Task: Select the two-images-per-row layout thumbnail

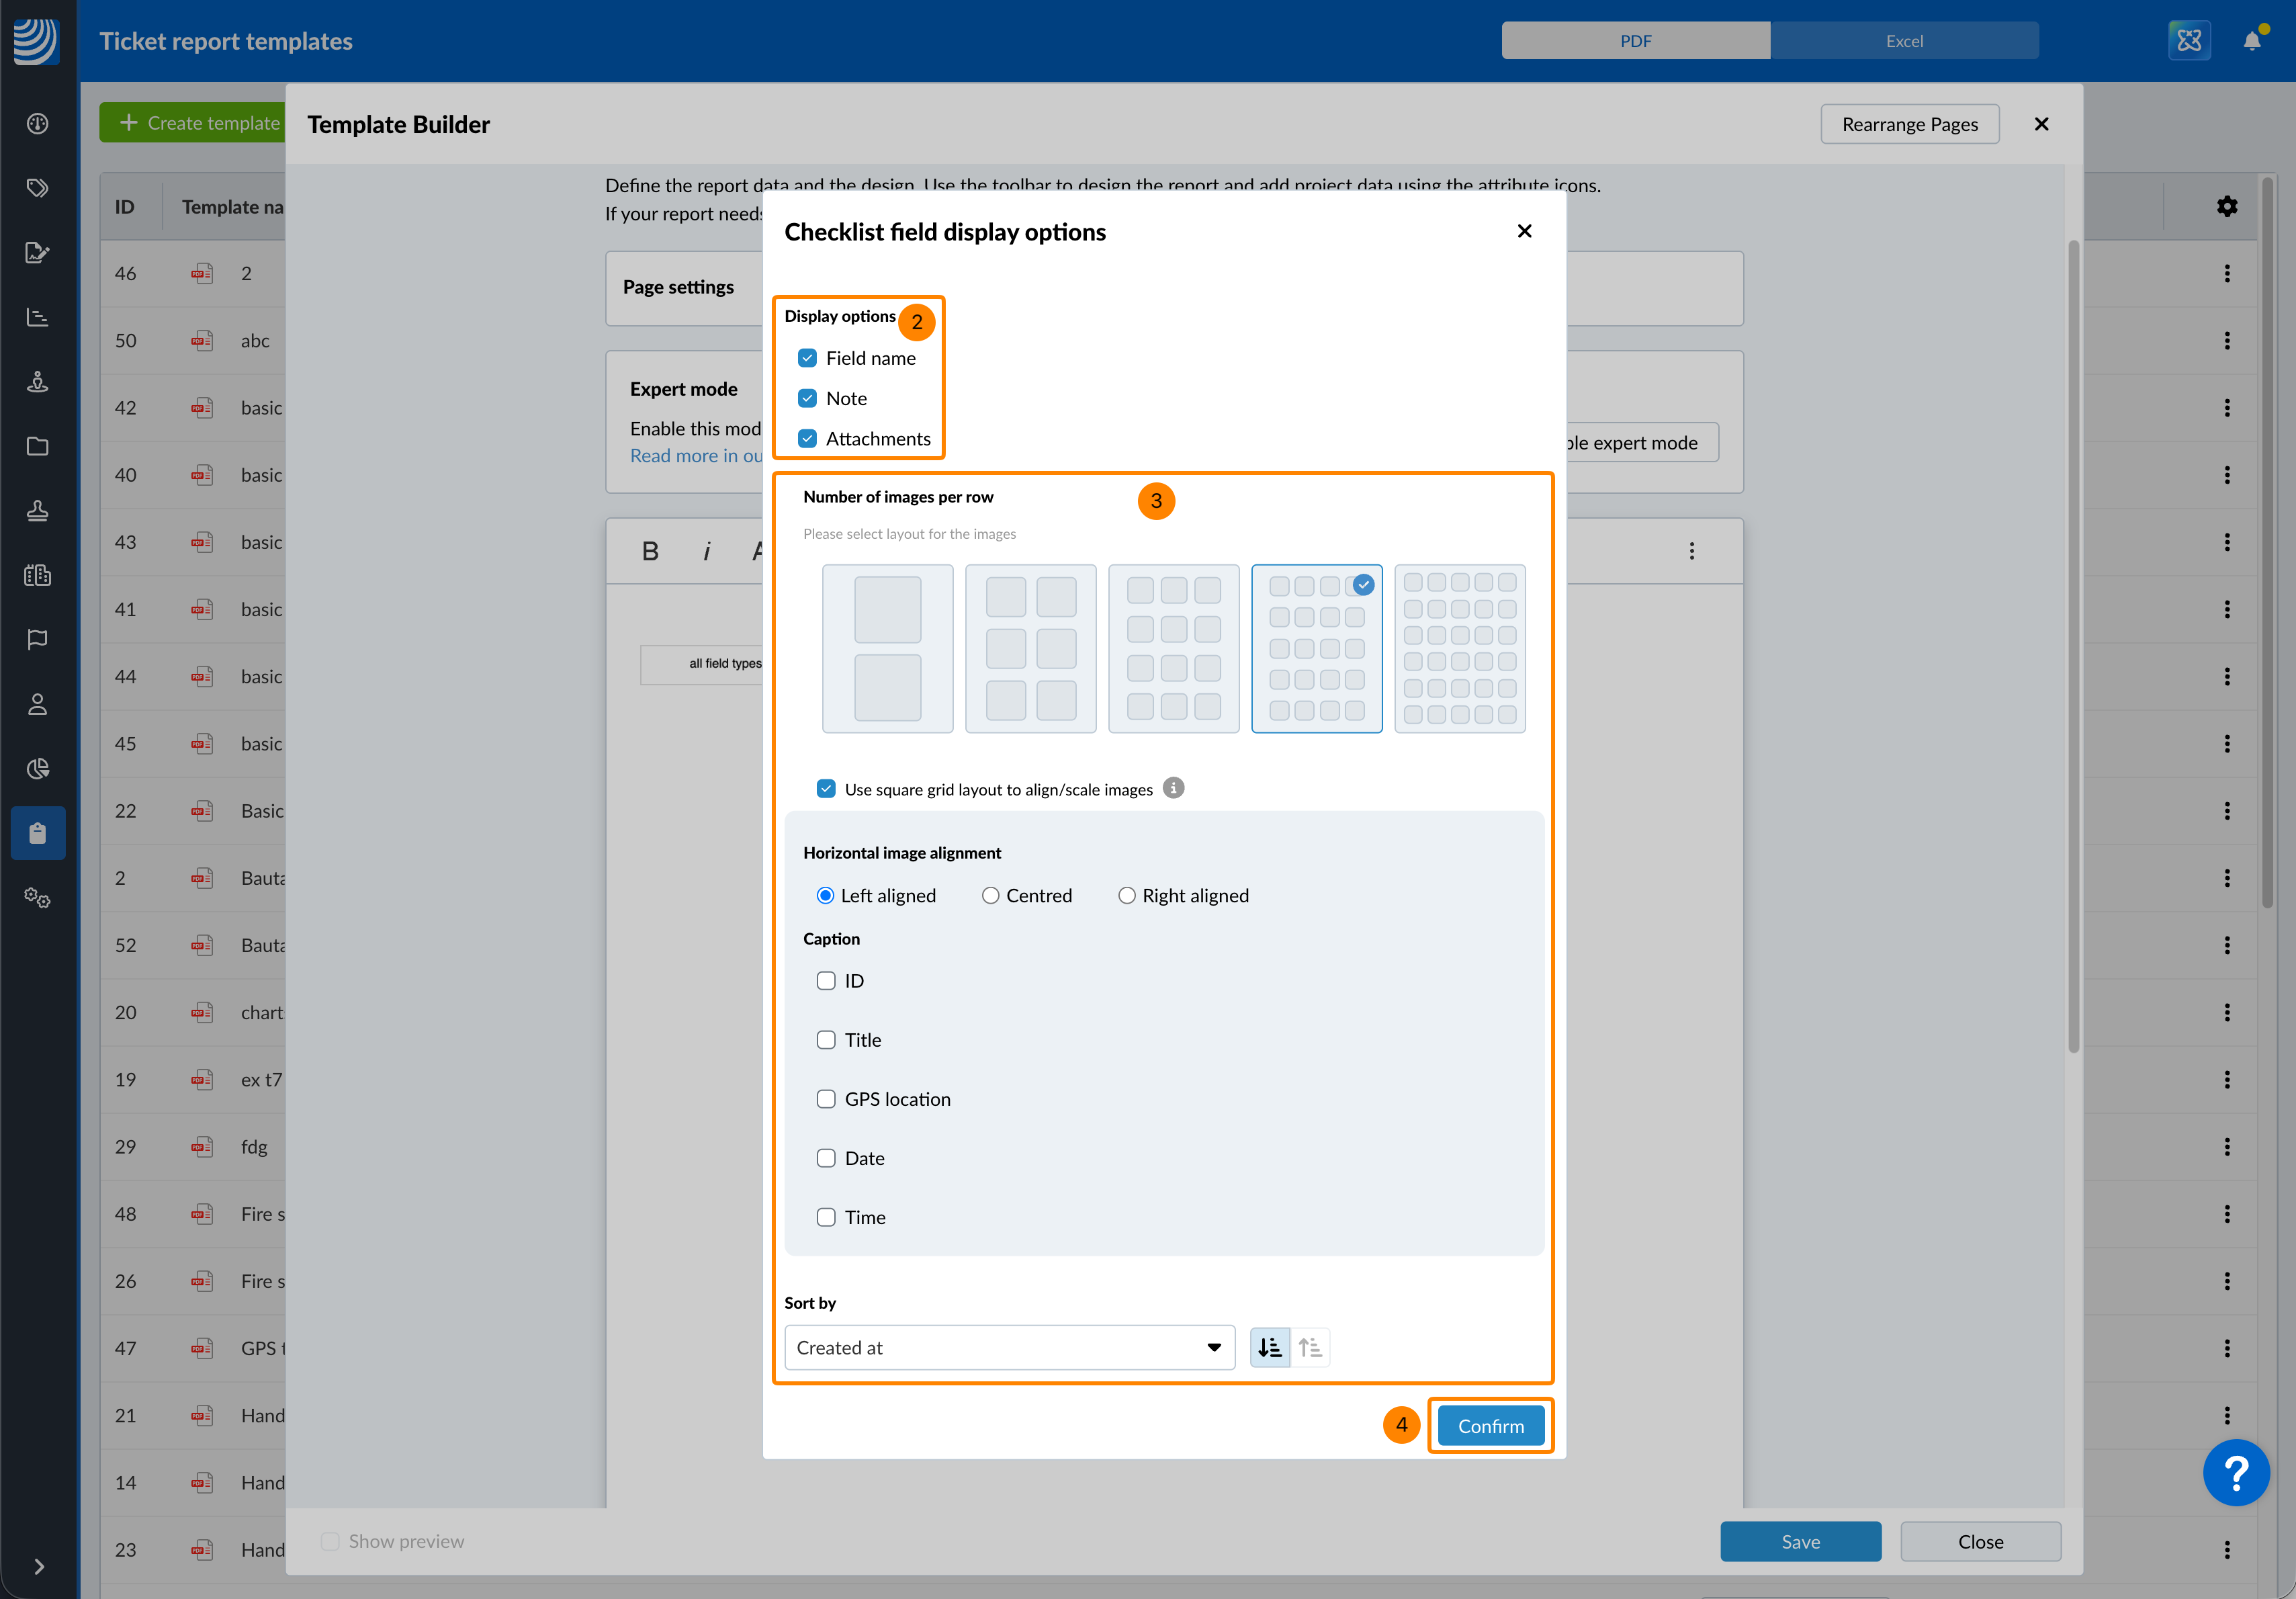Action: coord(1030,648)
